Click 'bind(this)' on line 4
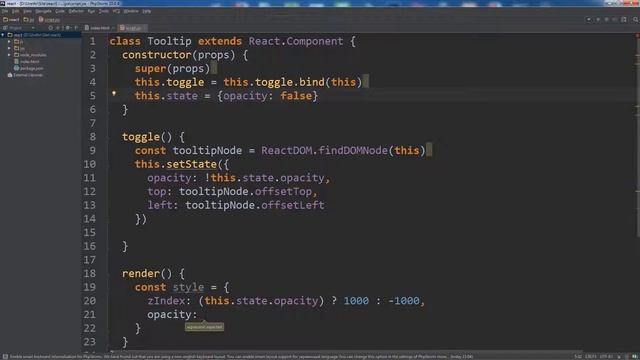The image size is (640, 360). tap(331, 82)
